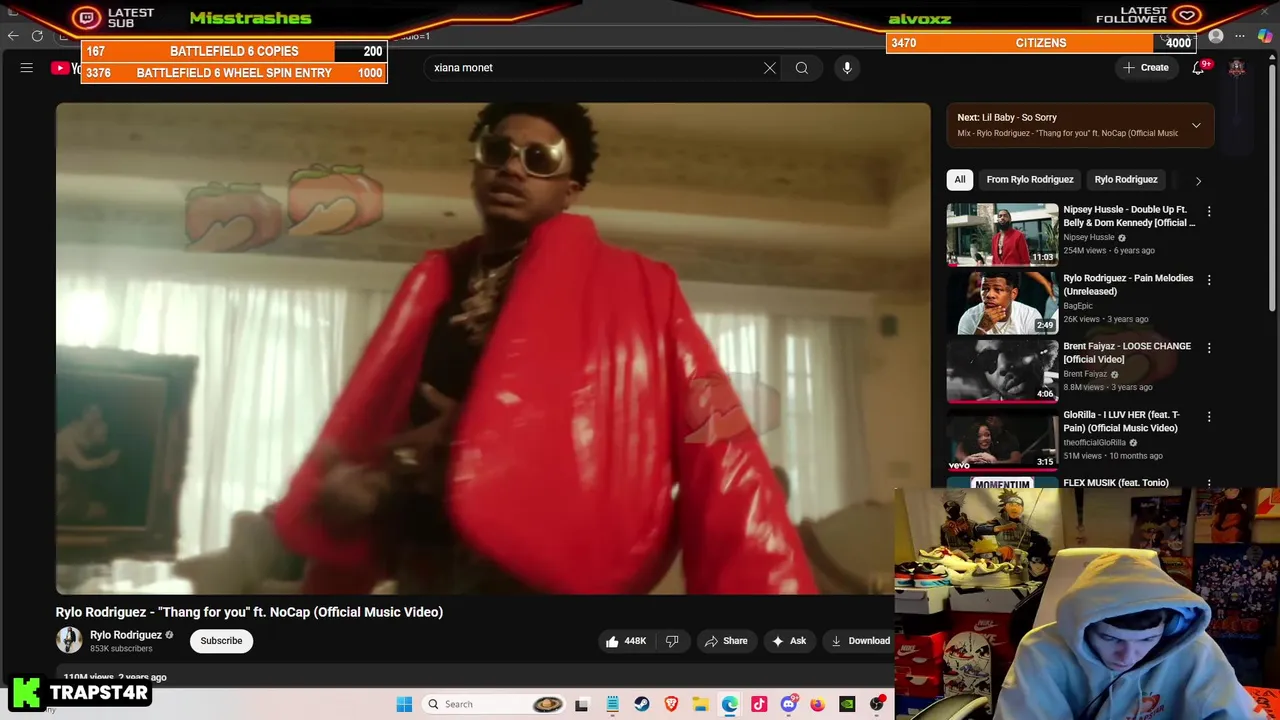Open the Nipsey Hussle Double Up thumbnail
1280x720 pixels.
click(x=1002, y=234)
